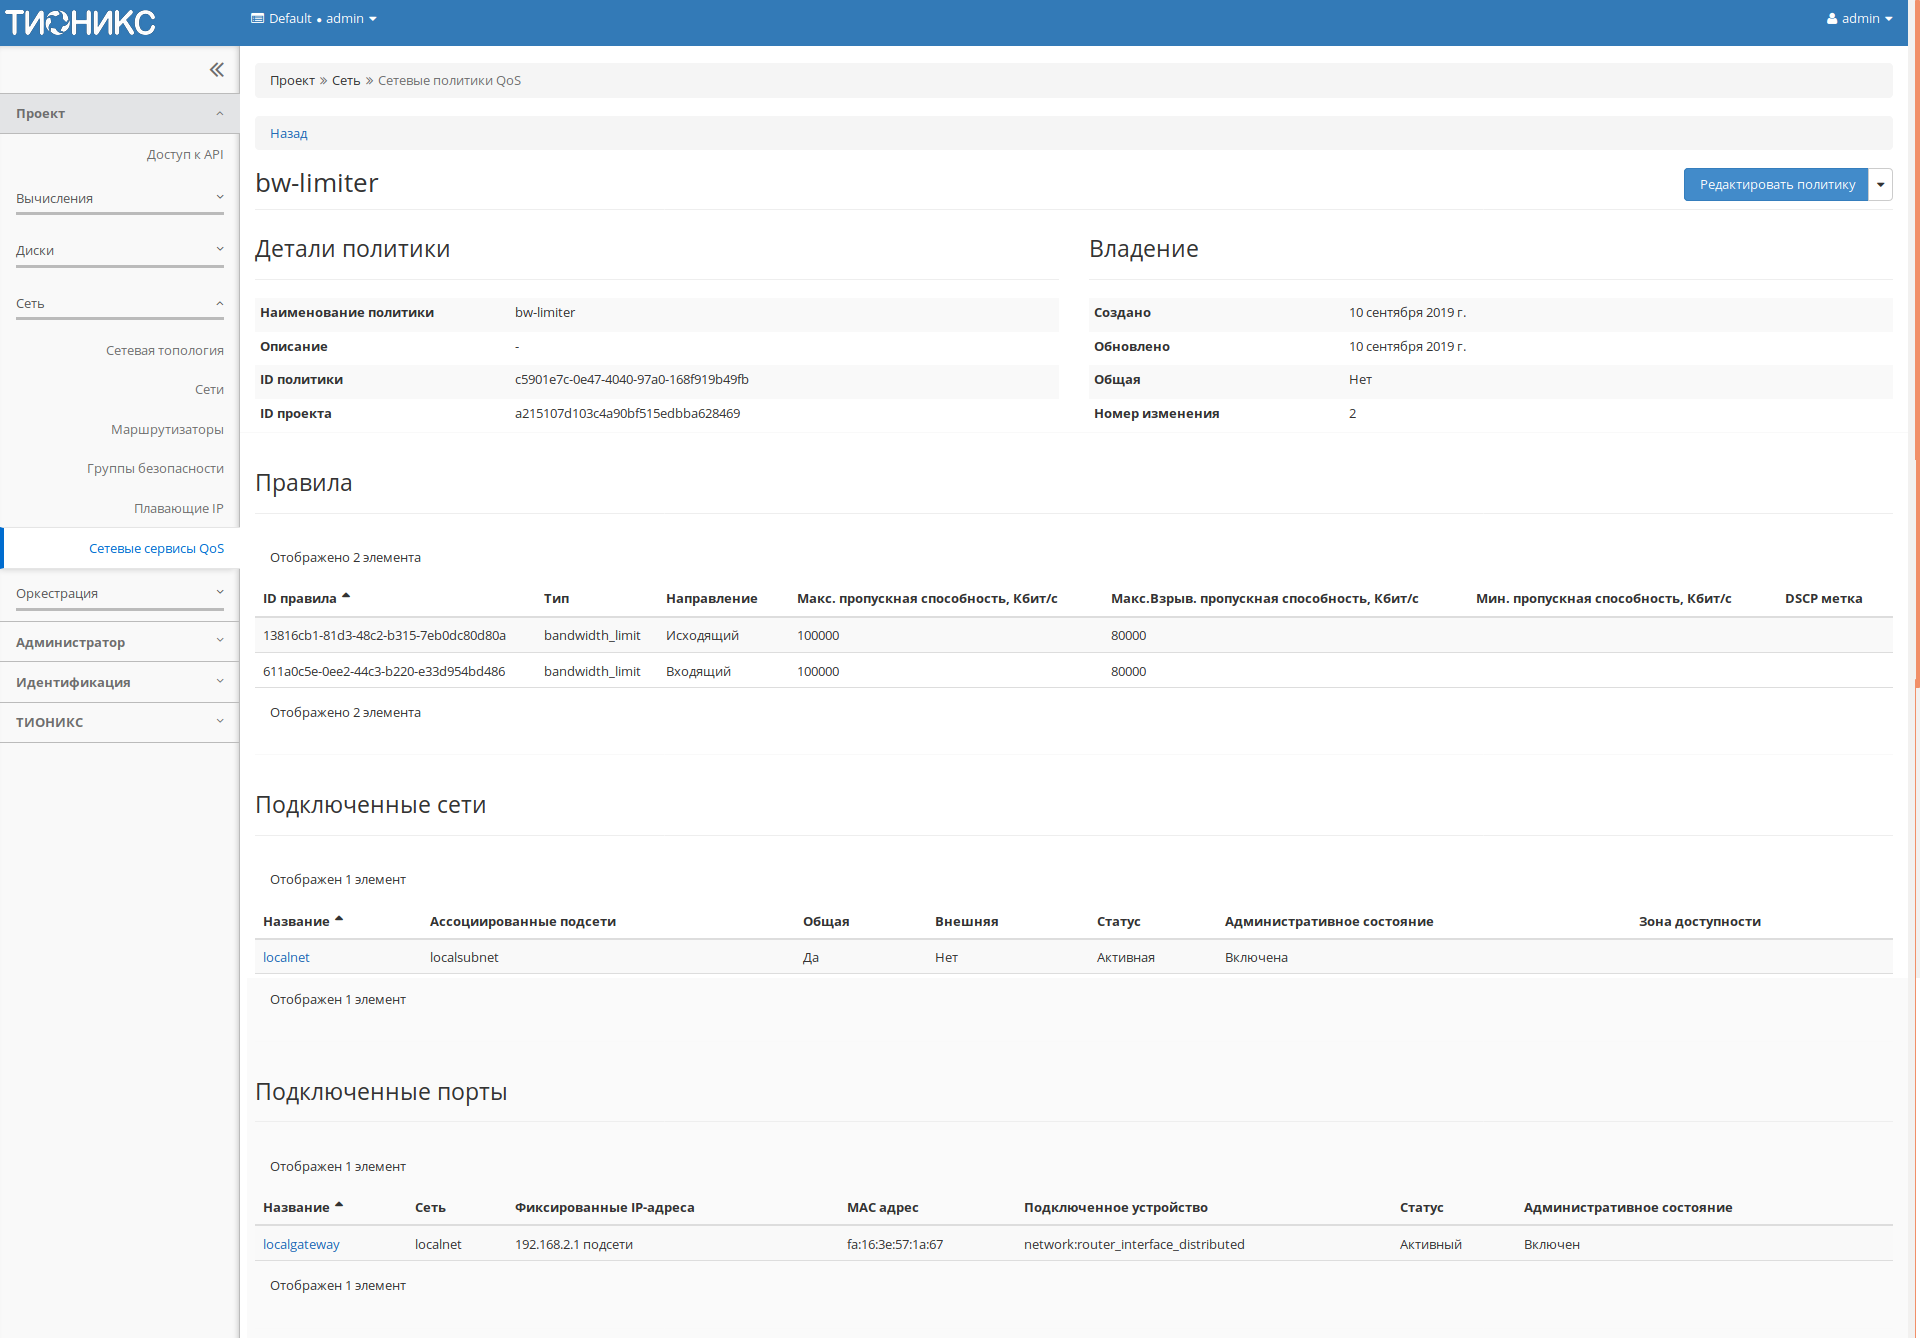
Task: Expand the Вычисления sidebar section
Action: coord(120,197)
